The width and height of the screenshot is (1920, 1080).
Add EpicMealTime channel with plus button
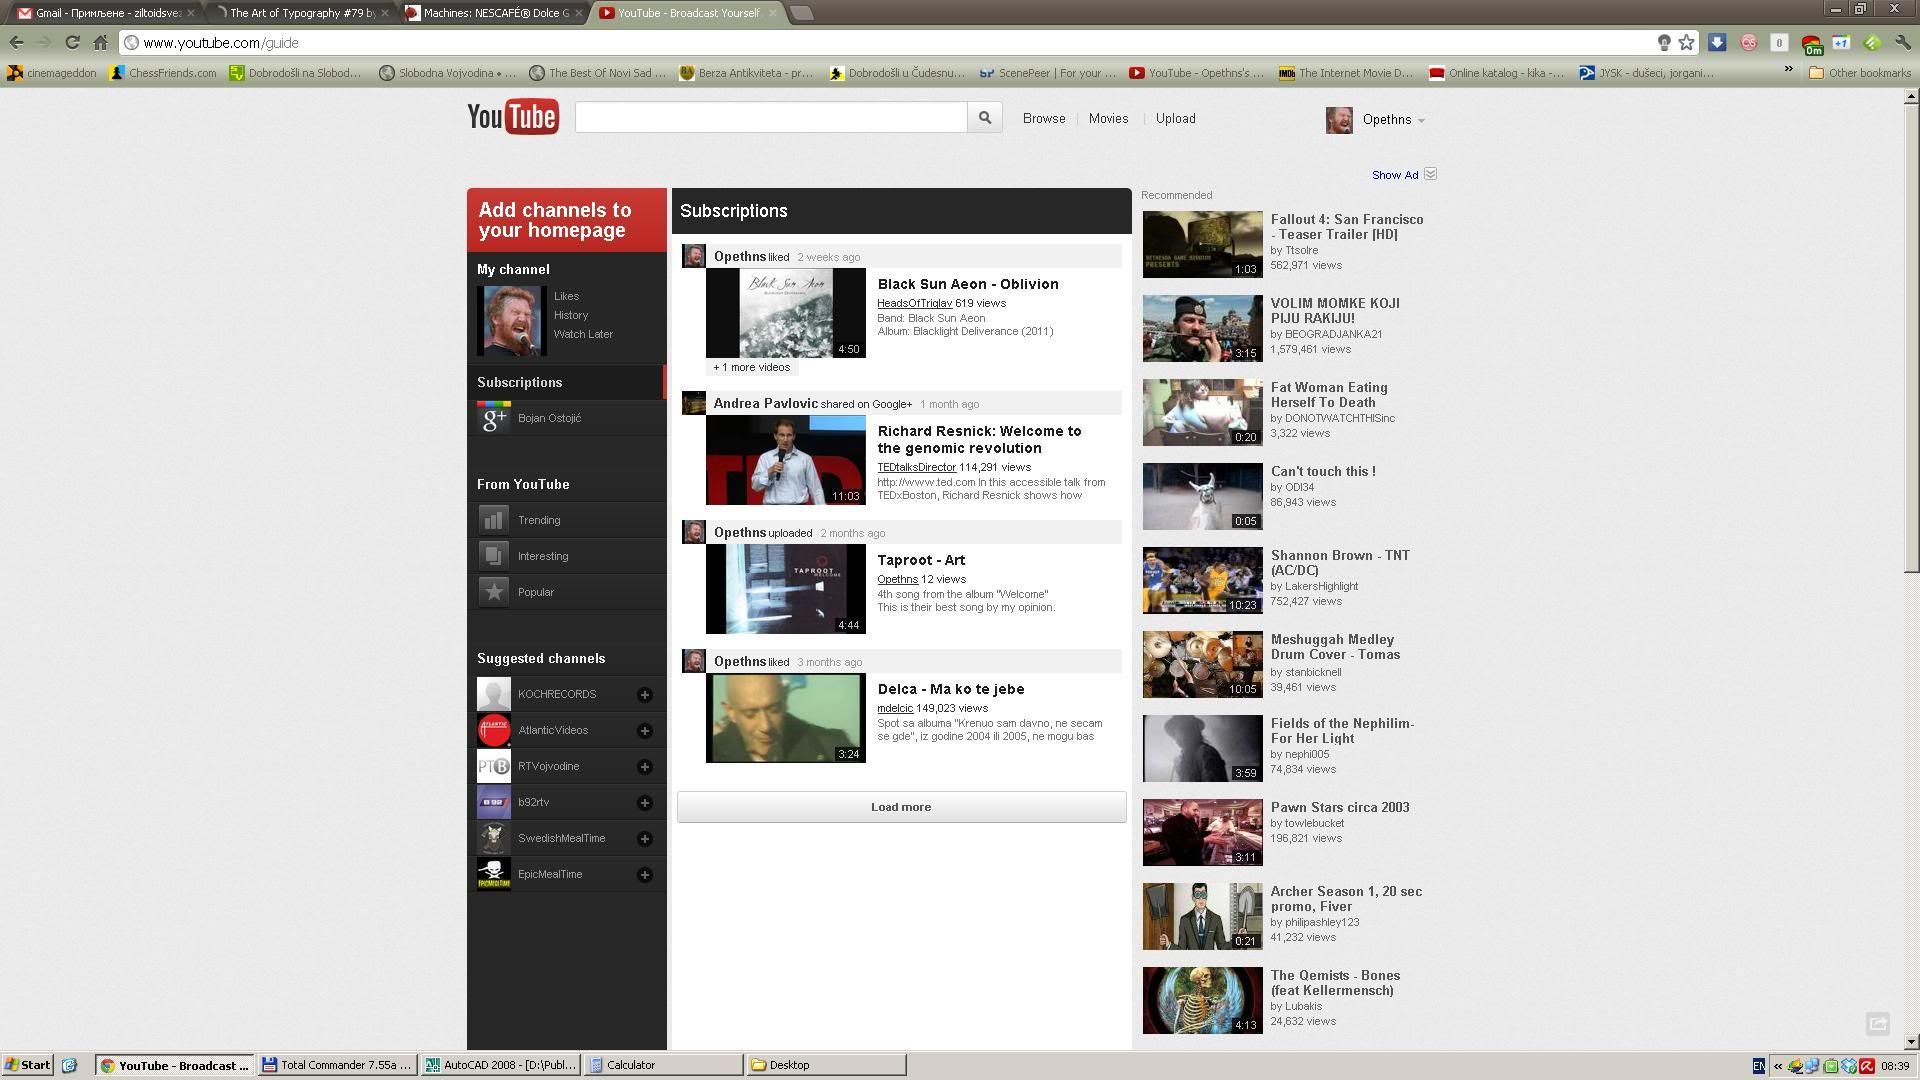(x=645, y=874)
